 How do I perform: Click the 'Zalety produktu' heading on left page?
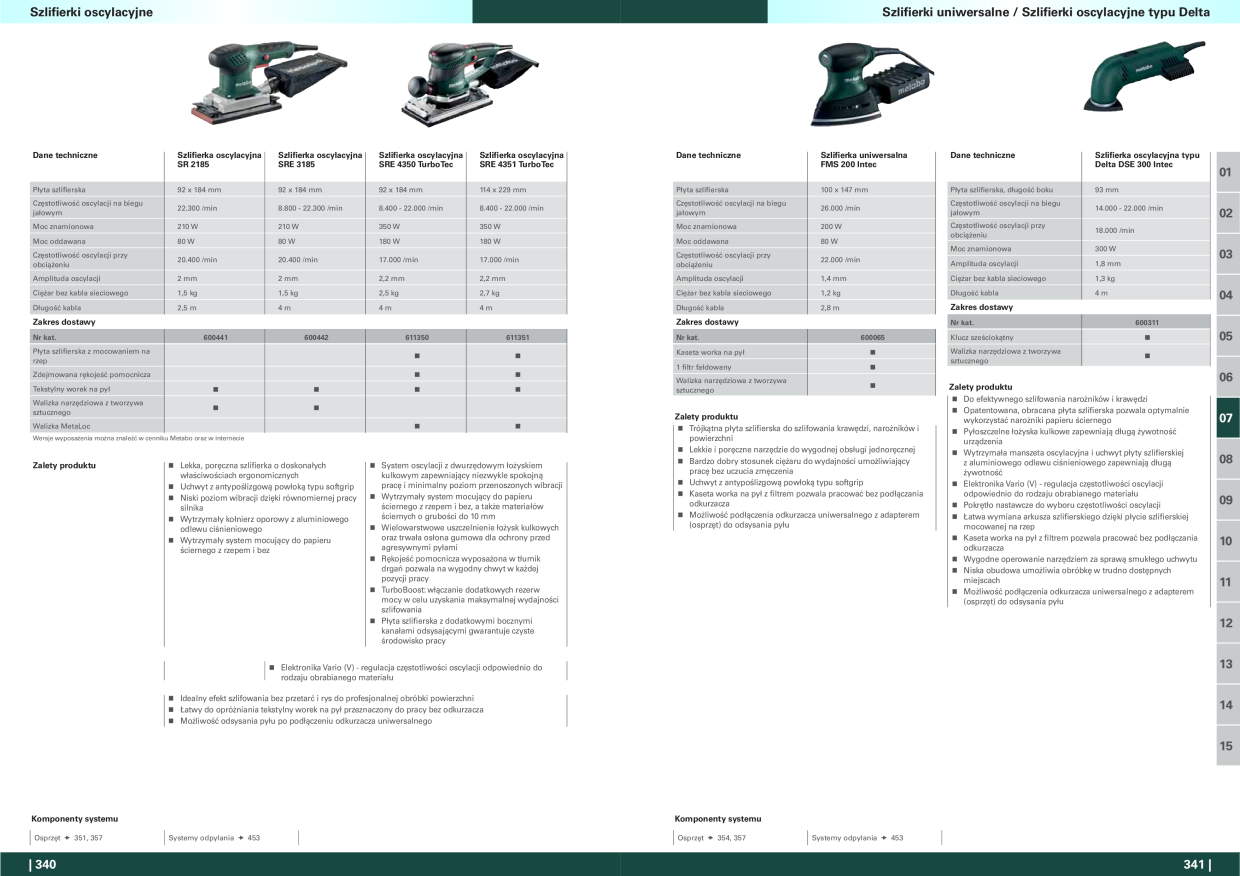[x=64, y=465]
